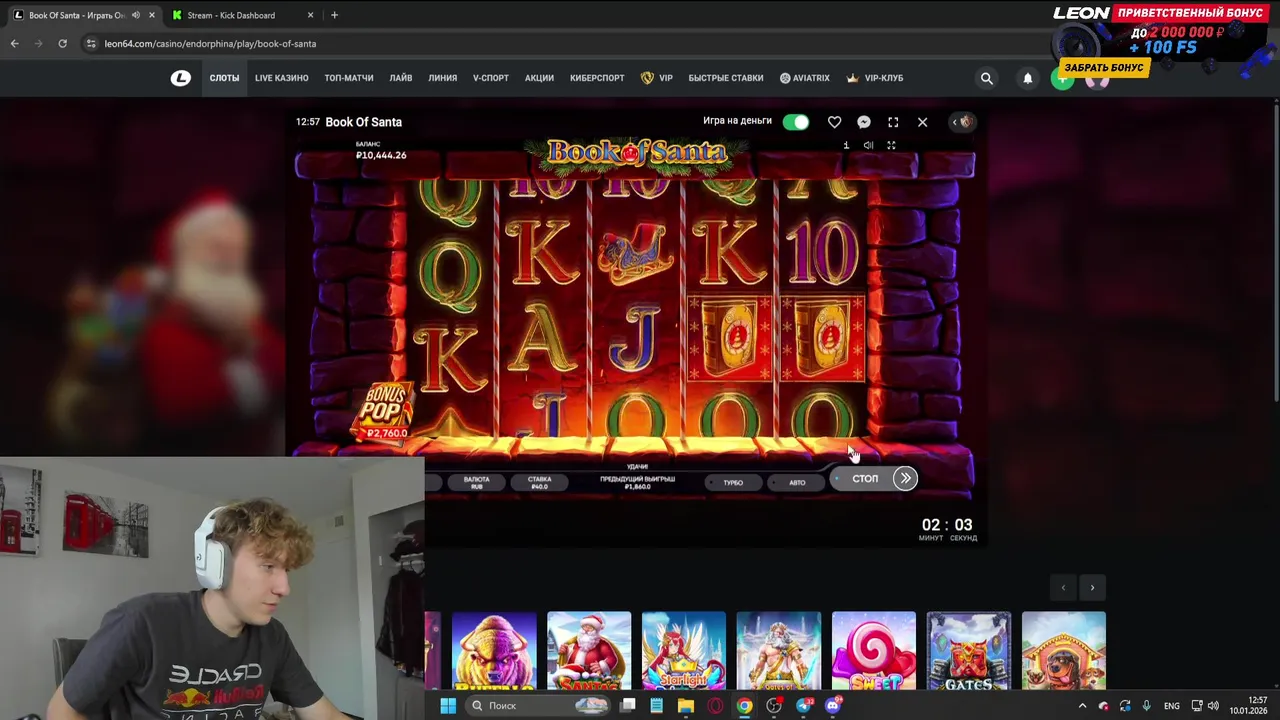Click the fast-forward double arrow button

tap(905, 478)
